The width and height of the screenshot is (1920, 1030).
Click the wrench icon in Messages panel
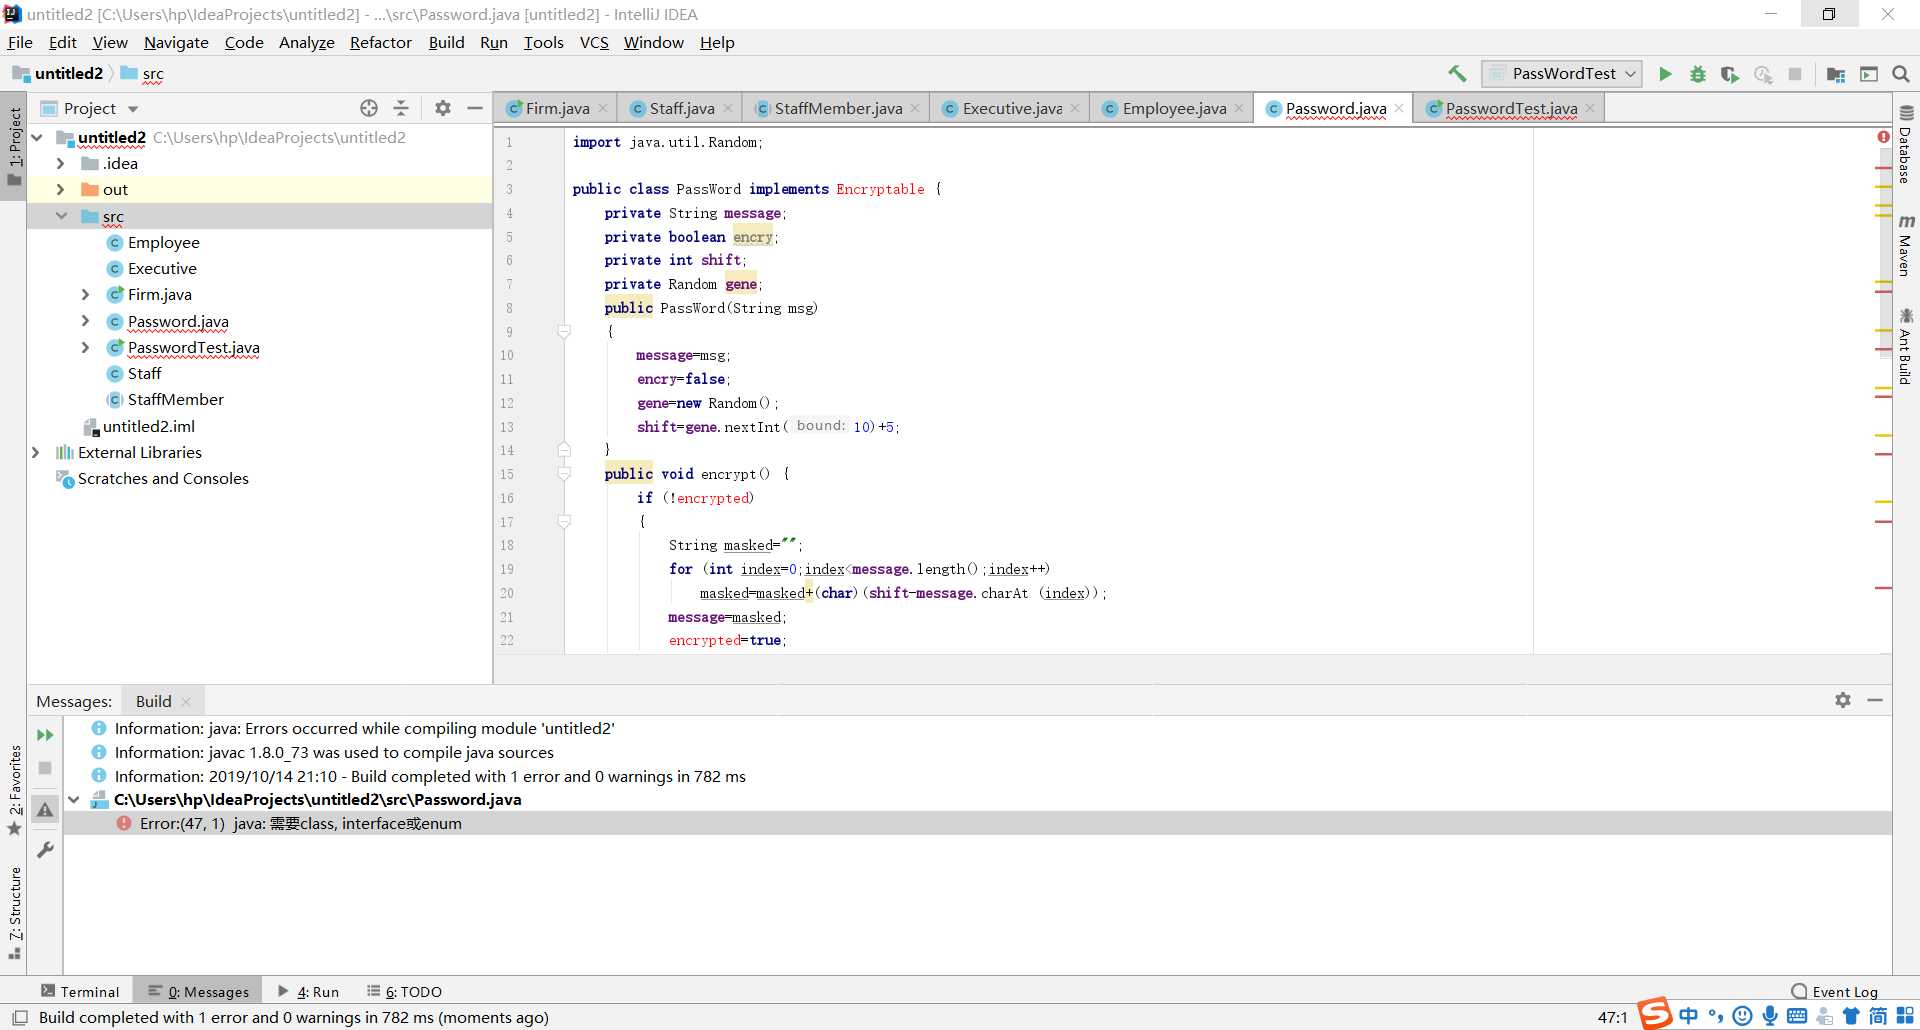point(45,850)
